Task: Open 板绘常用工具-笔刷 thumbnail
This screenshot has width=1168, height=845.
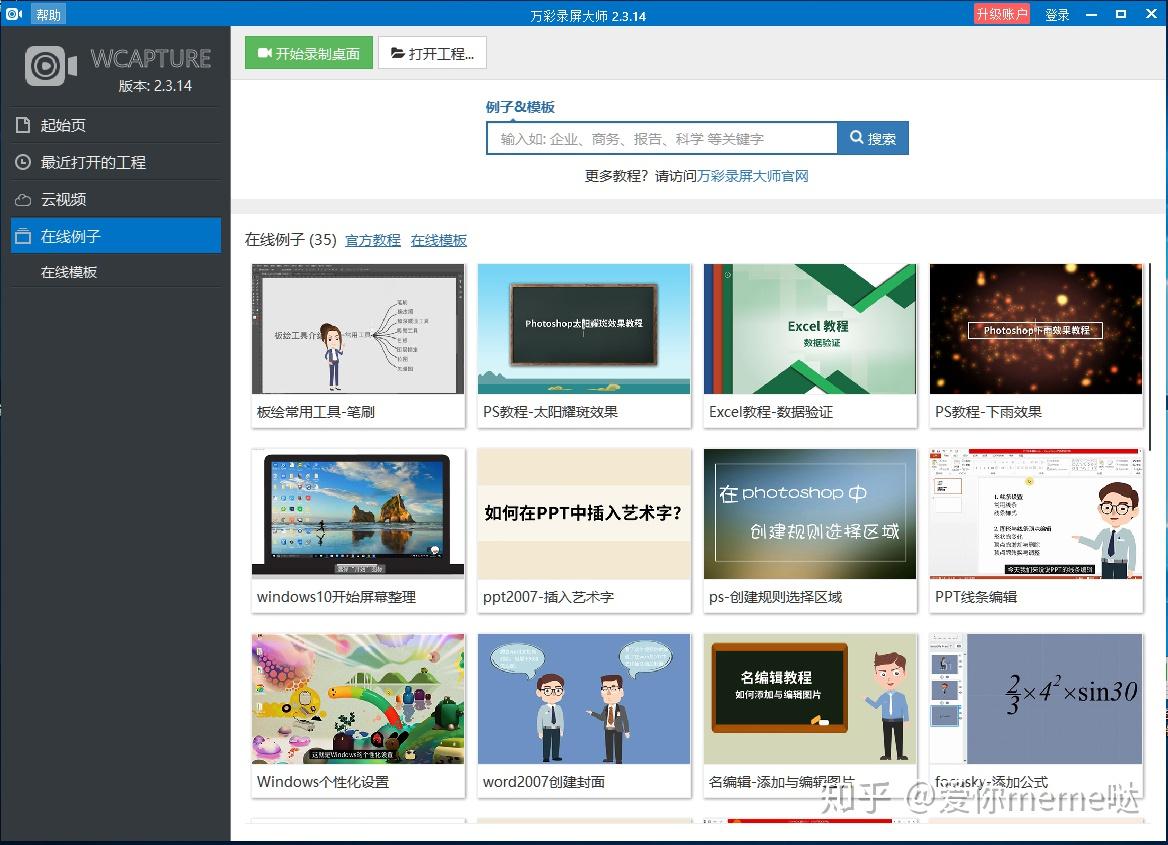Action: pyautogui.click(x=358, y=329)
